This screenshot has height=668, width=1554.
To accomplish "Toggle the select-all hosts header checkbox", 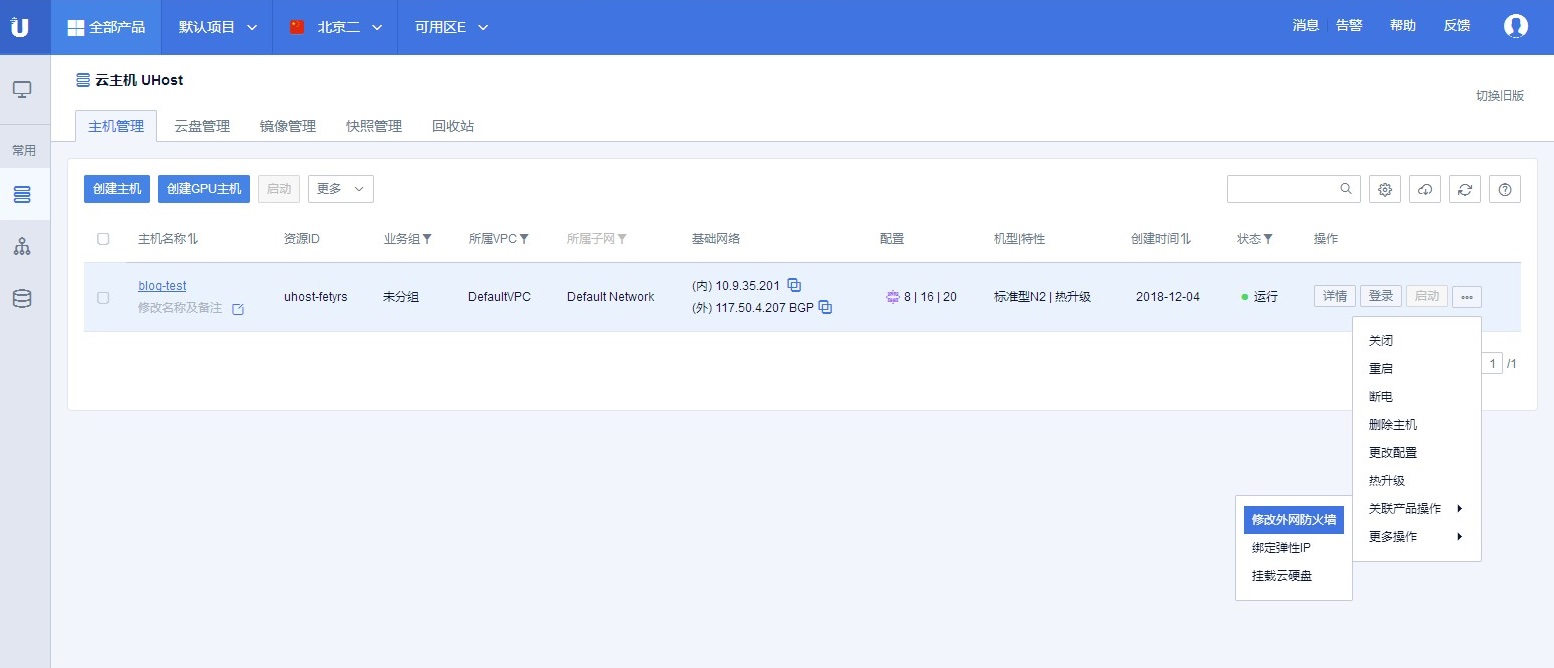I will pyautogui.click(x=103, y=239).
